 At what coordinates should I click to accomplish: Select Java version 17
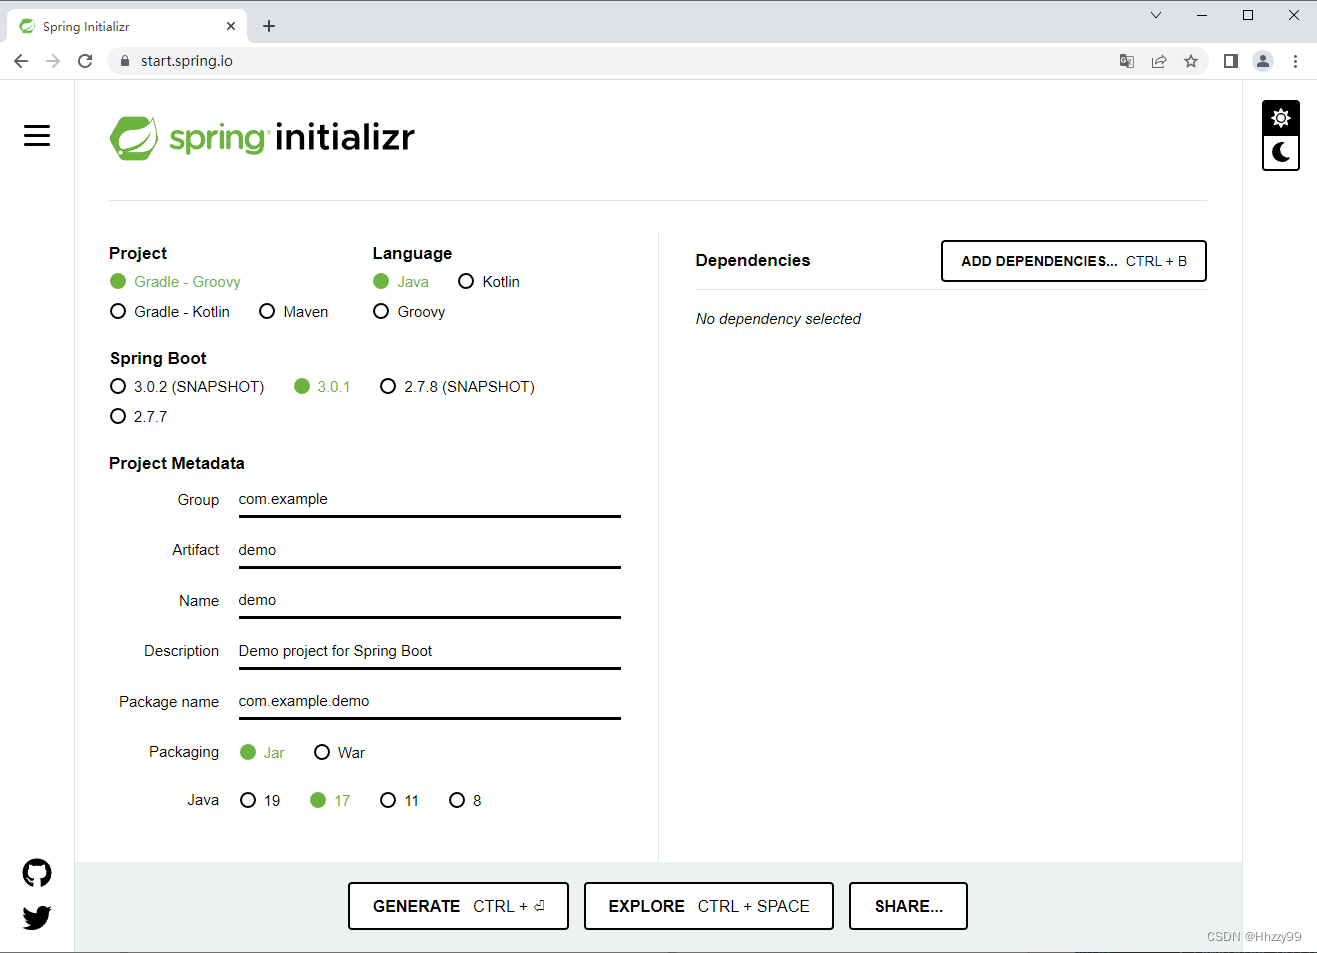(330, 801)
